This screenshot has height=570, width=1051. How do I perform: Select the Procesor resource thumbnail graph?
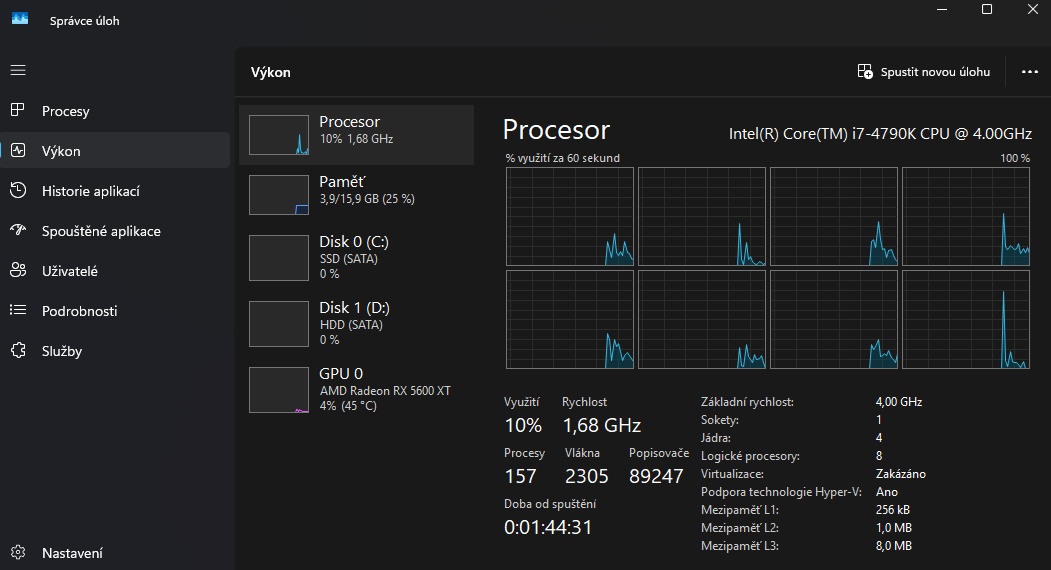(x=279, y=135)
